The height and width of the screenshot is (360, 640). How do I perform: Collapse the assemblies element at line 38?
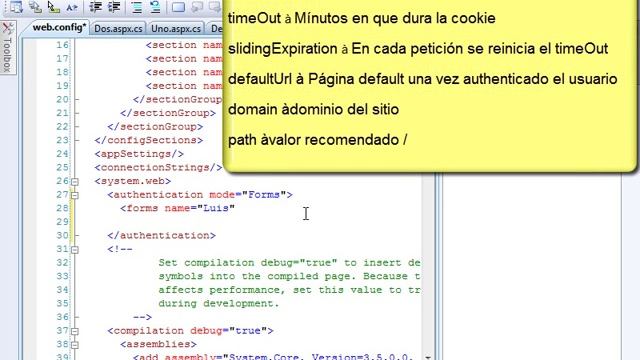click(75, 345)
